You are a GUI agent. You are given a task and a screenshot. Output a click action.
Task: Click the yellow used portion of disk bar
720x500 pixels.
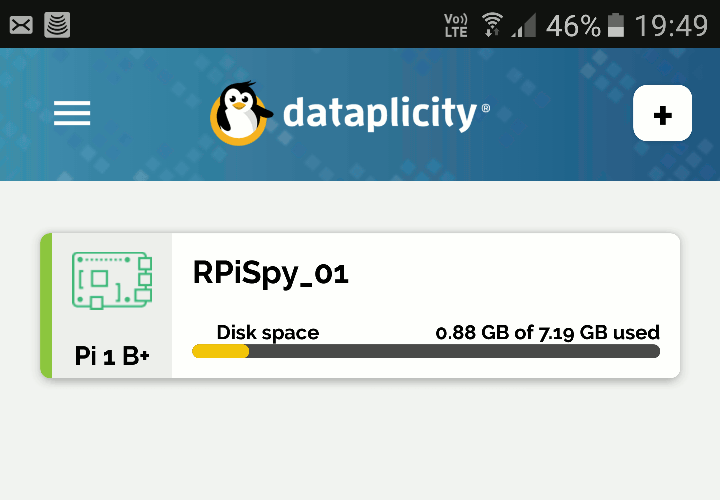(220, 351)
